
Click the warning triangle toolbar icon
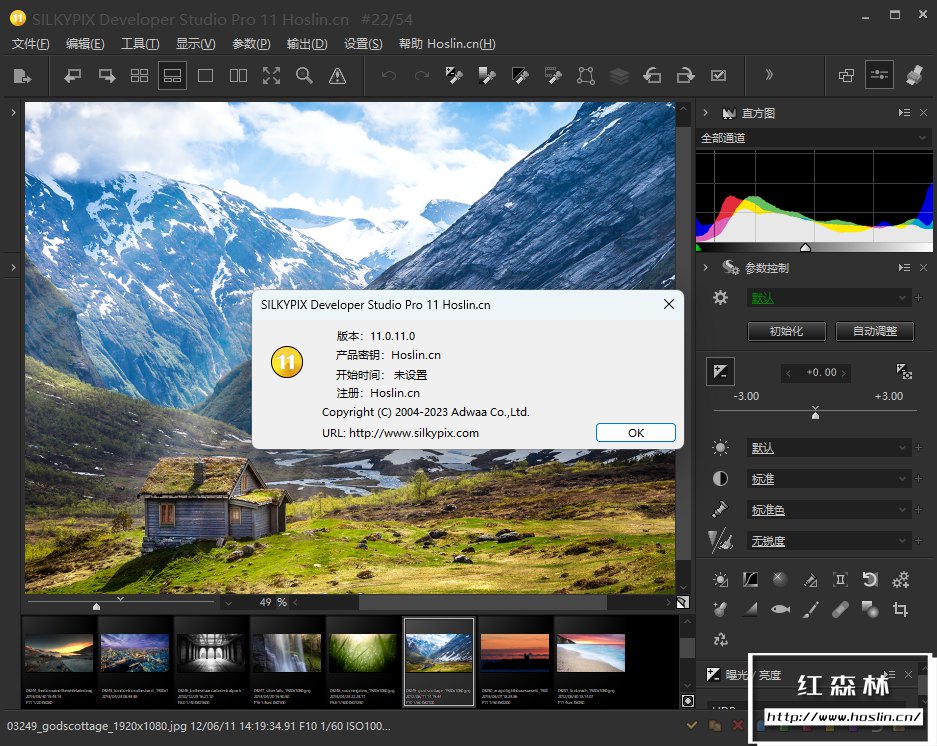point(337,75)
